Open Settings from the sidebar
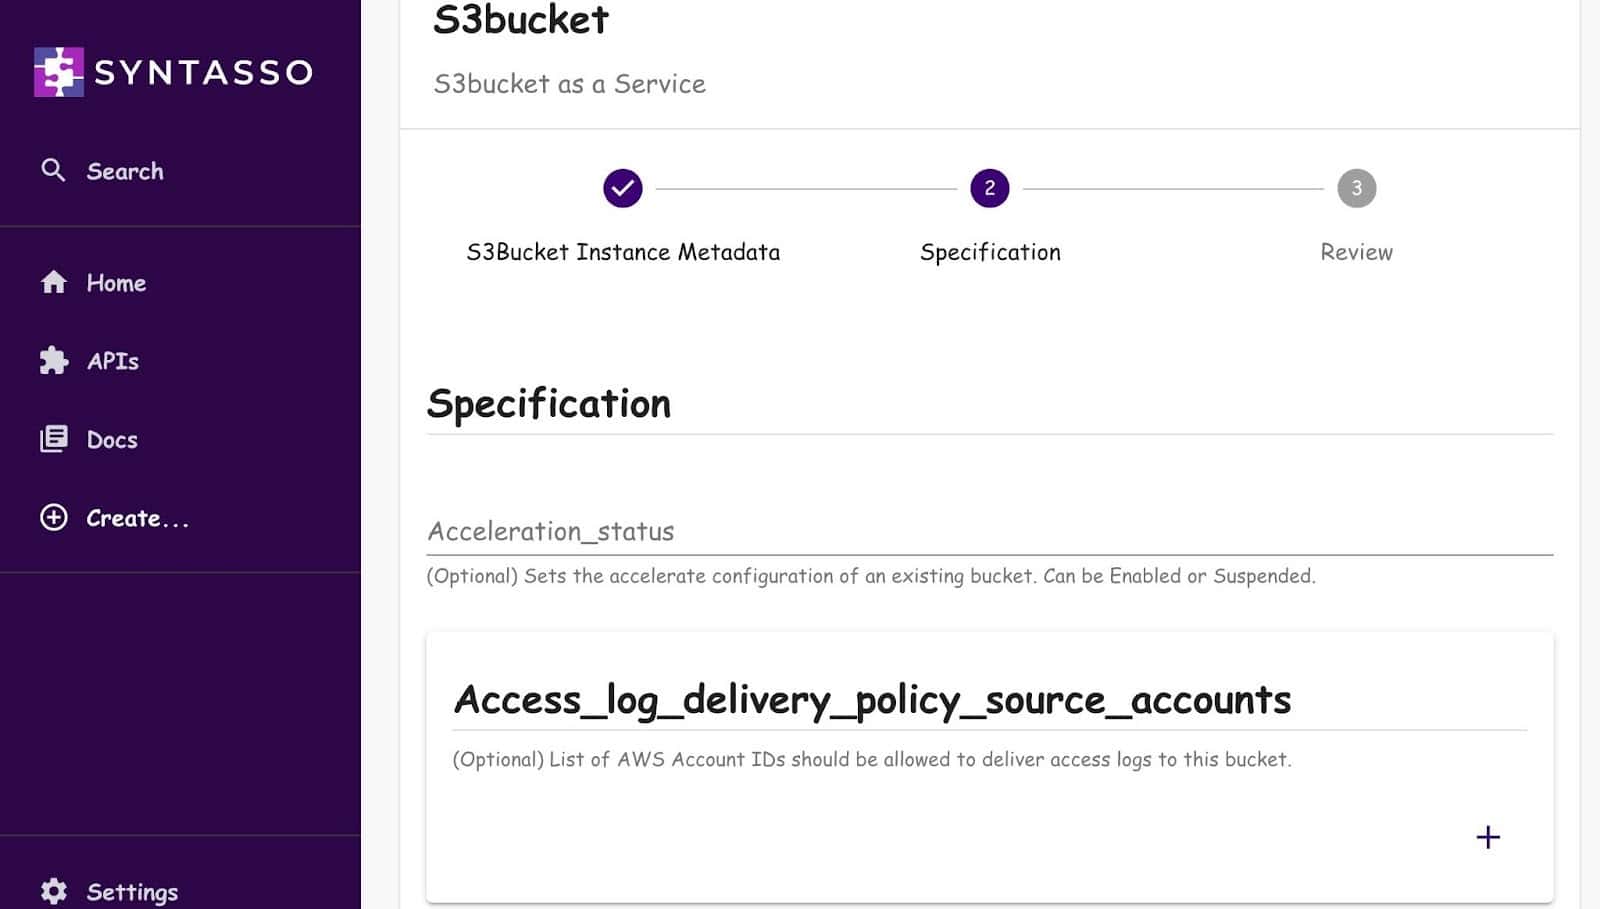The height and width of the screenshot is (909, 1600). pyautogui.click(x=131, y=890)
